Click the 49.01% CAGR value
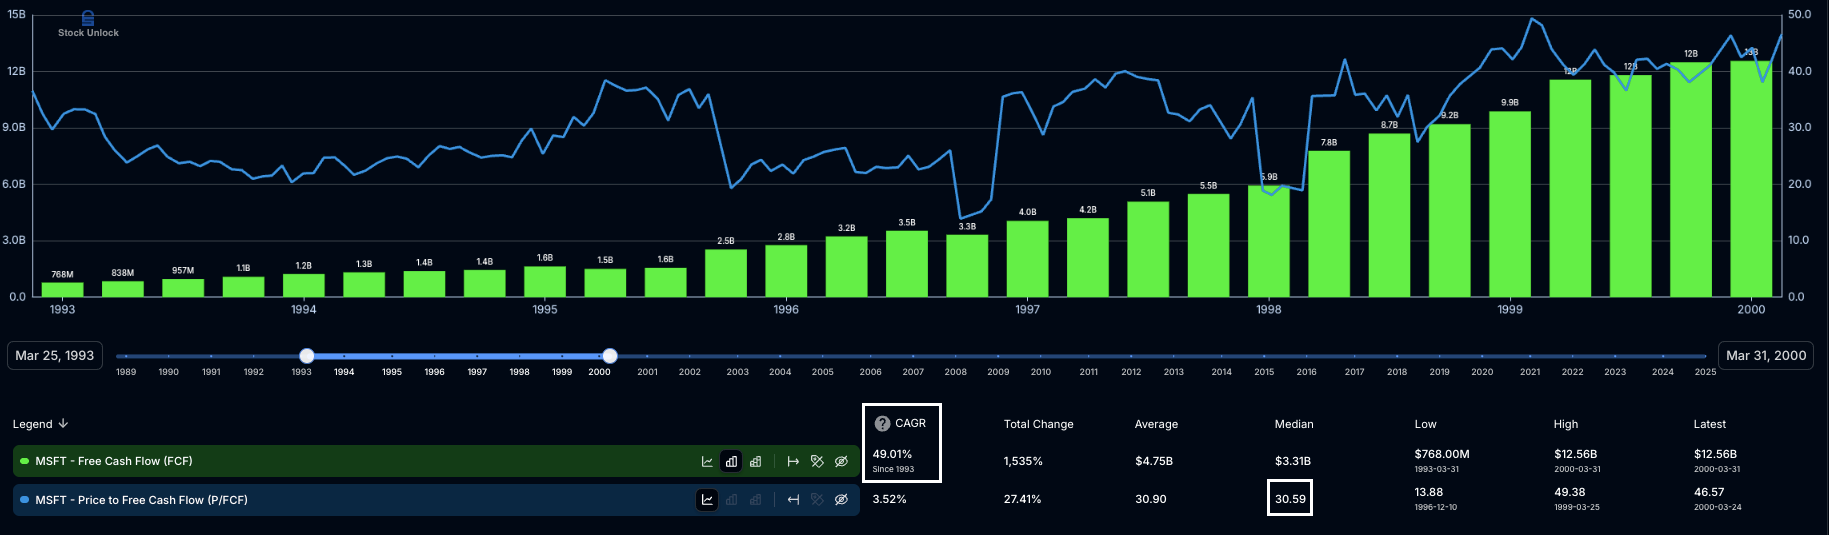The image size is (1829, 535). click(892, 454)
